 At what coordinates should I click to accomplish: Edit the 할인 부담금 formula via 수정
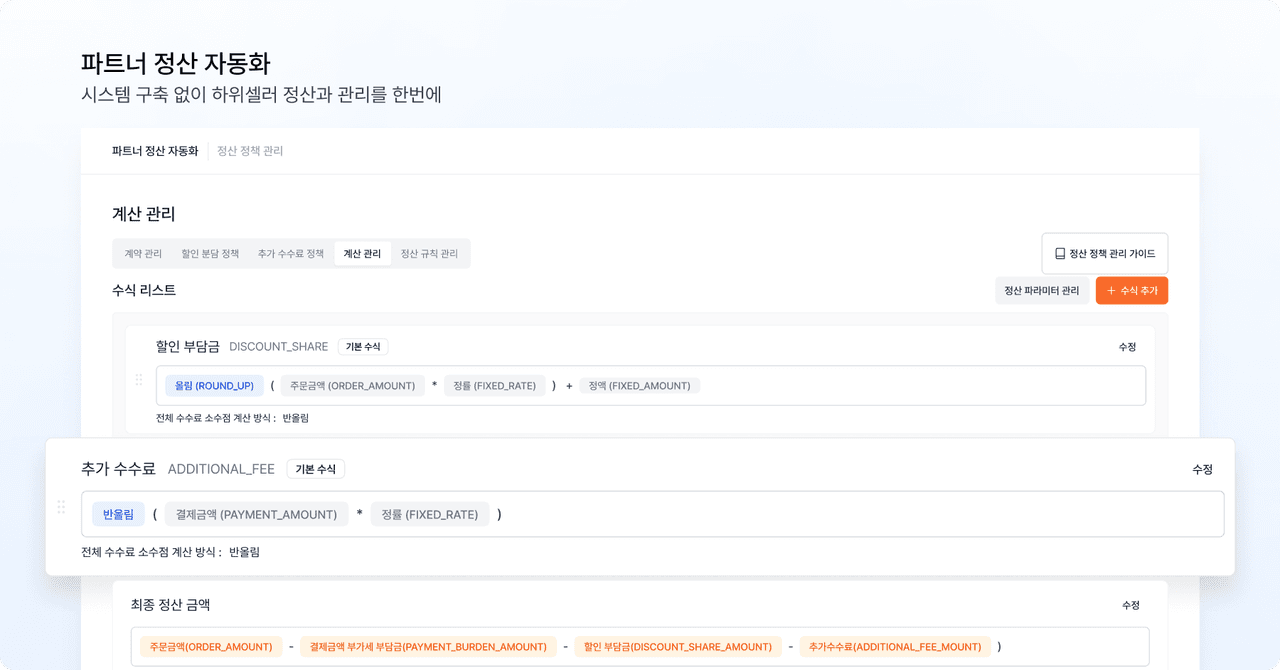1127,347
